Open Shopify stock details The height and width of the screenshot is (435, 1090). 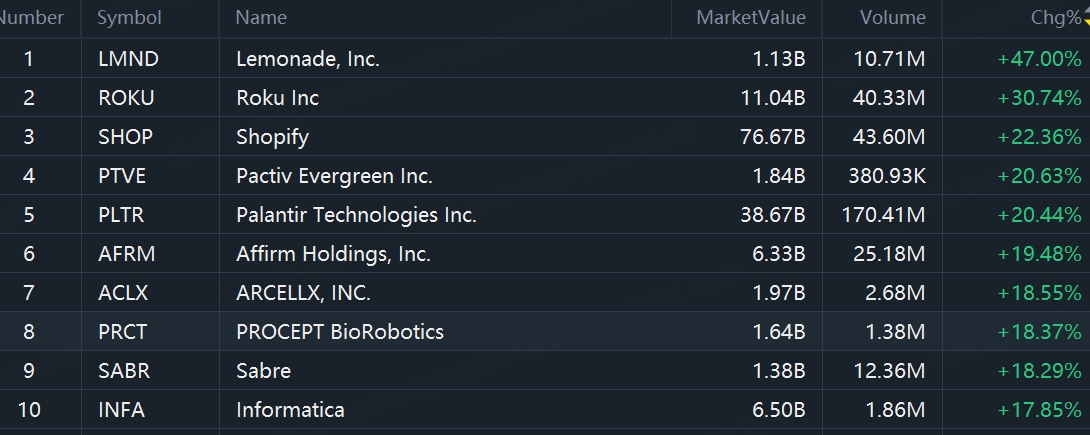pos(272,137)
